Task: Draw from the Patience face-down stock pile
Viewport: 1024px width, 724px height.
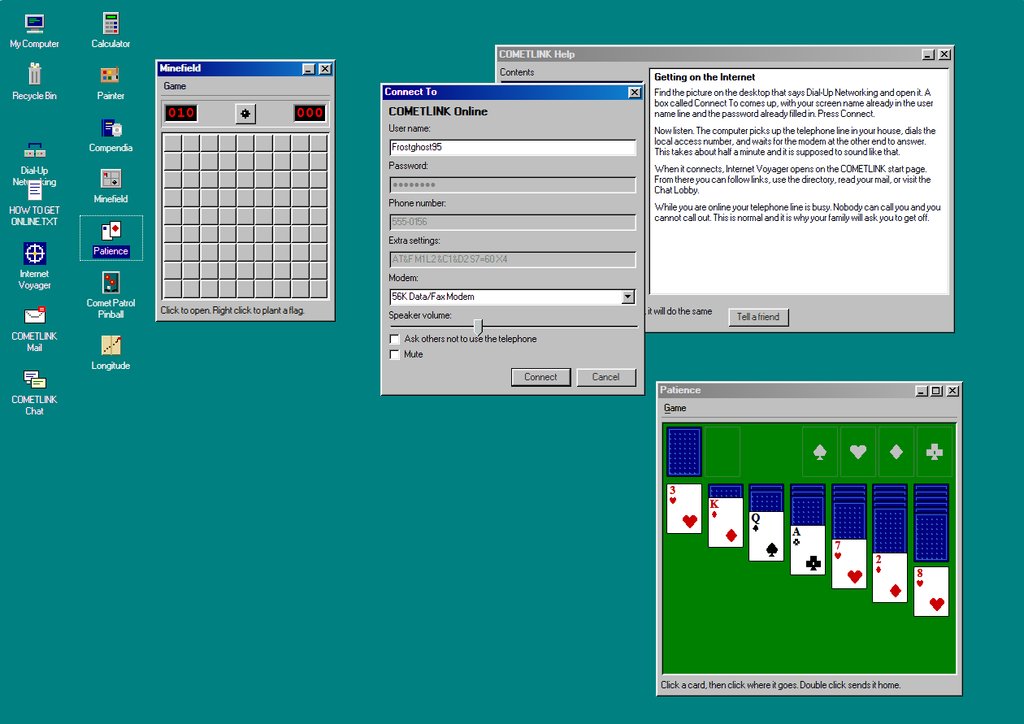Action: click(x=684, y=451)
